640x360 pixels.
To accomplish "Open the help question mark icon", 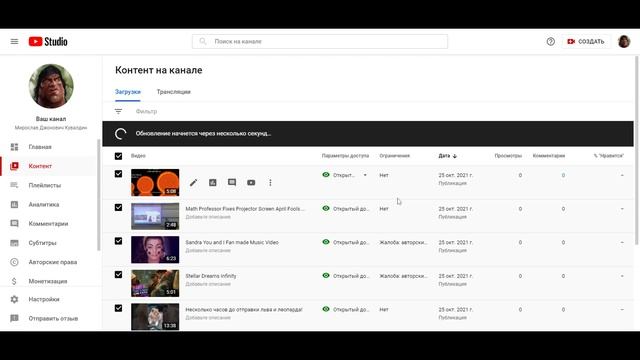I will click(x=551, y=41).
